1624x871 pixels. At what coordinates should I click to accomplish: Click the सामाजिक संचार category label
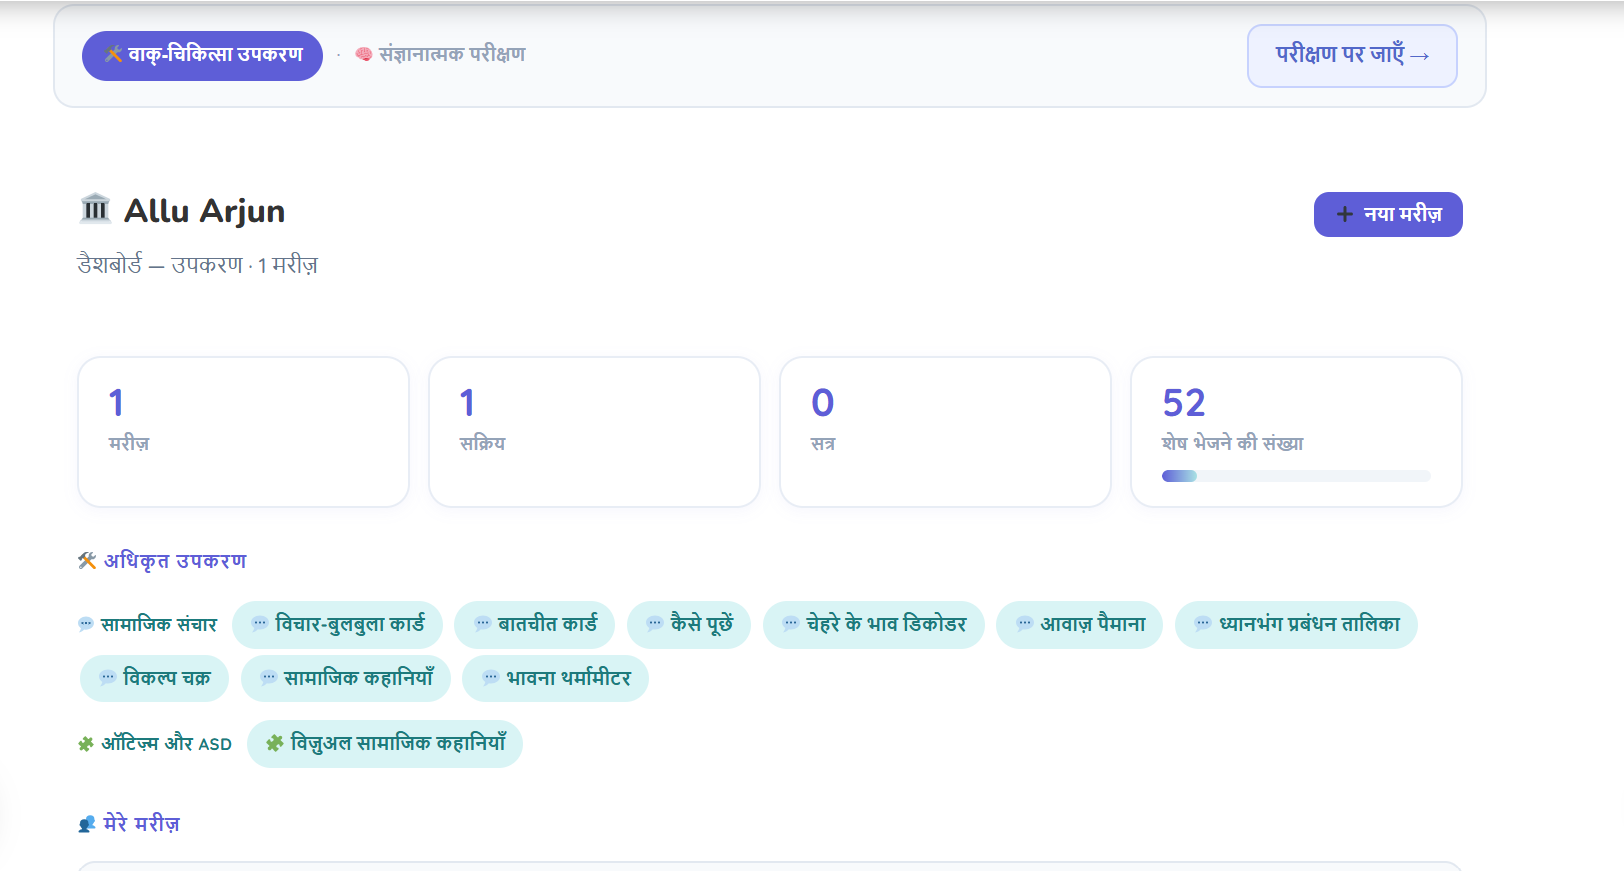159,625
